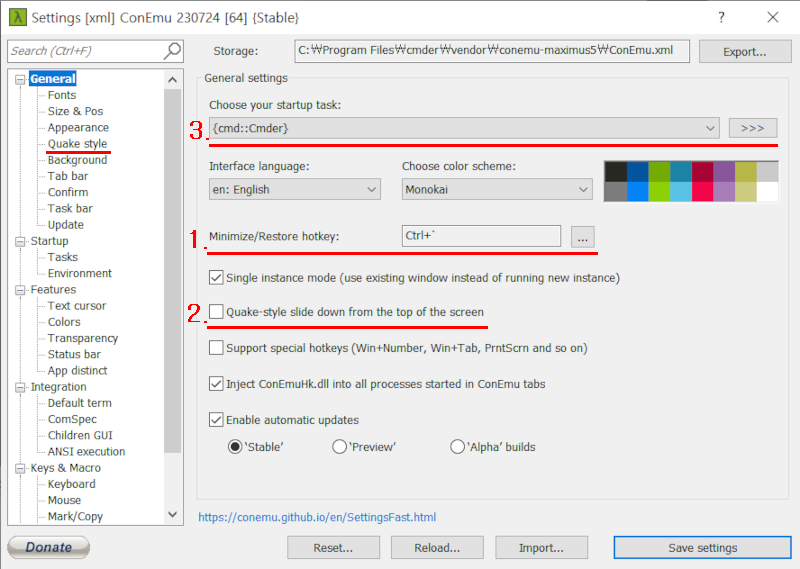Collapse the Startup tree node

[x=20, y=241]
